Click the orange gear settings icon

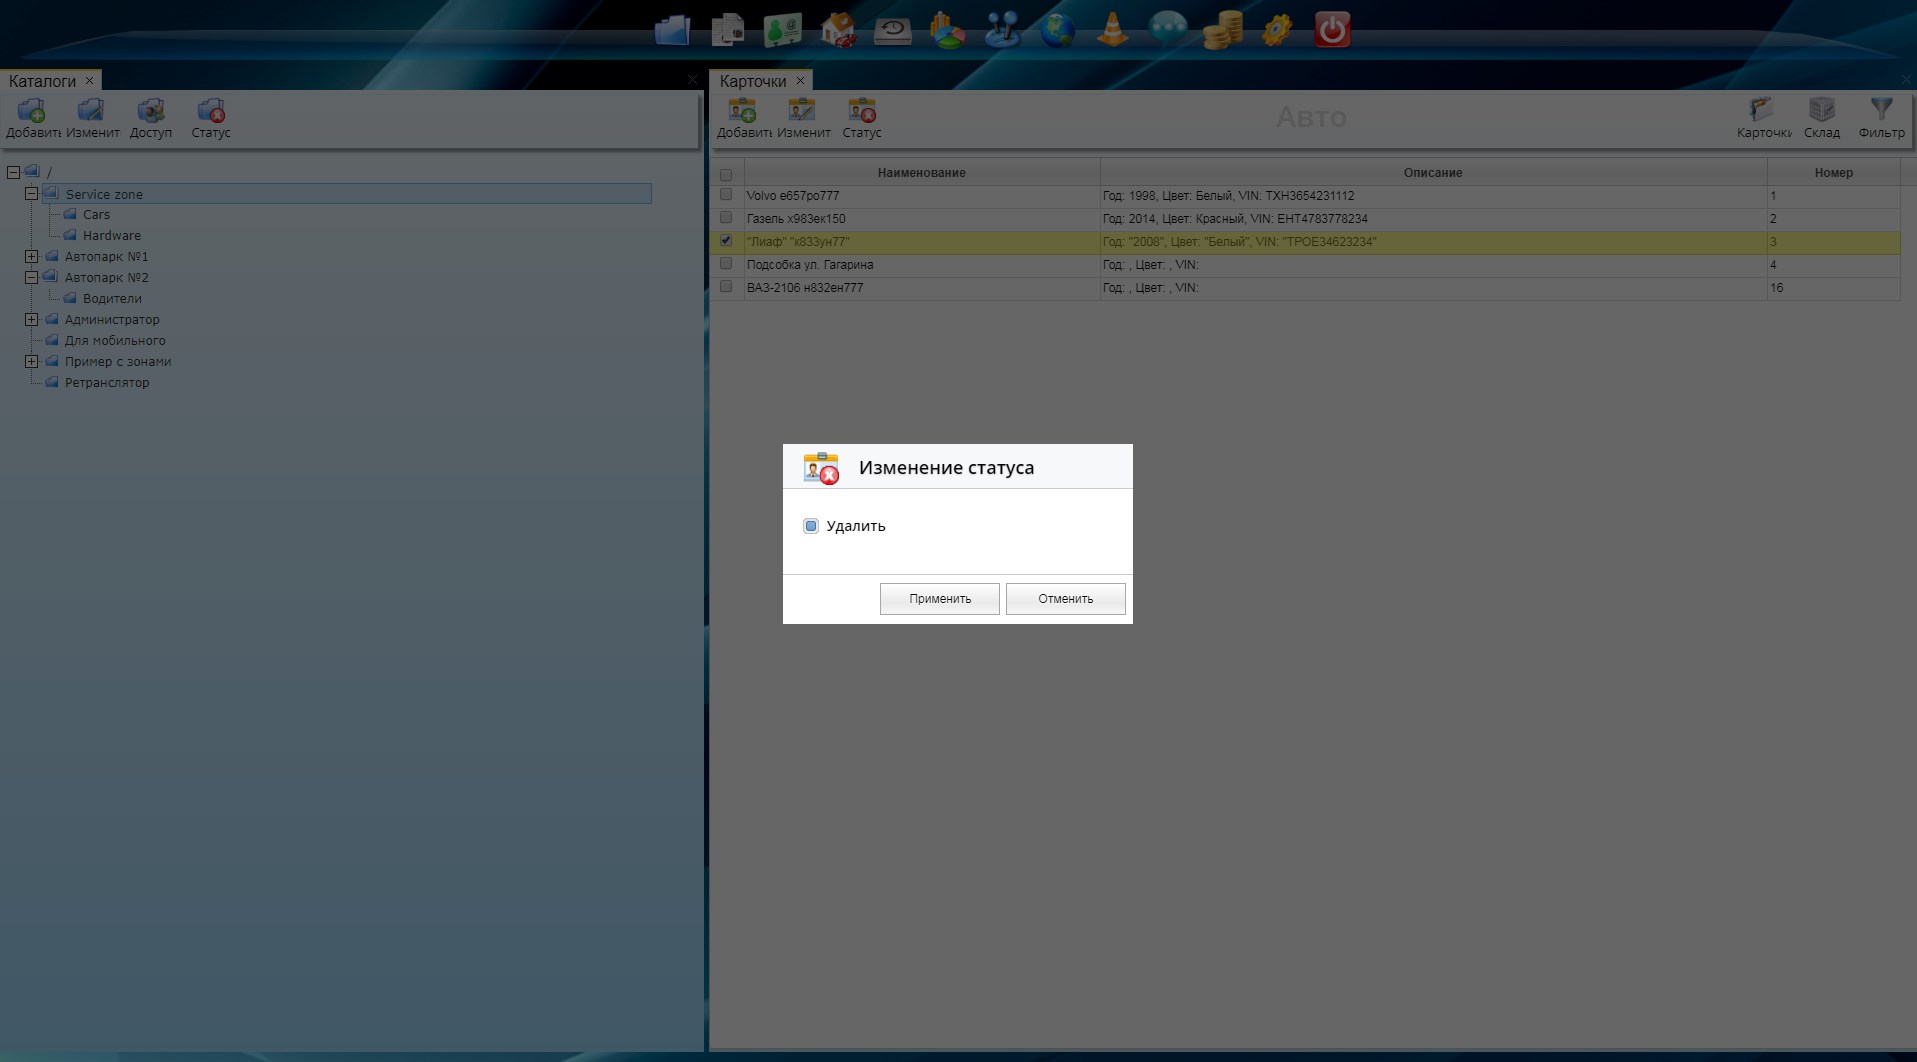tap(1277, 30)
